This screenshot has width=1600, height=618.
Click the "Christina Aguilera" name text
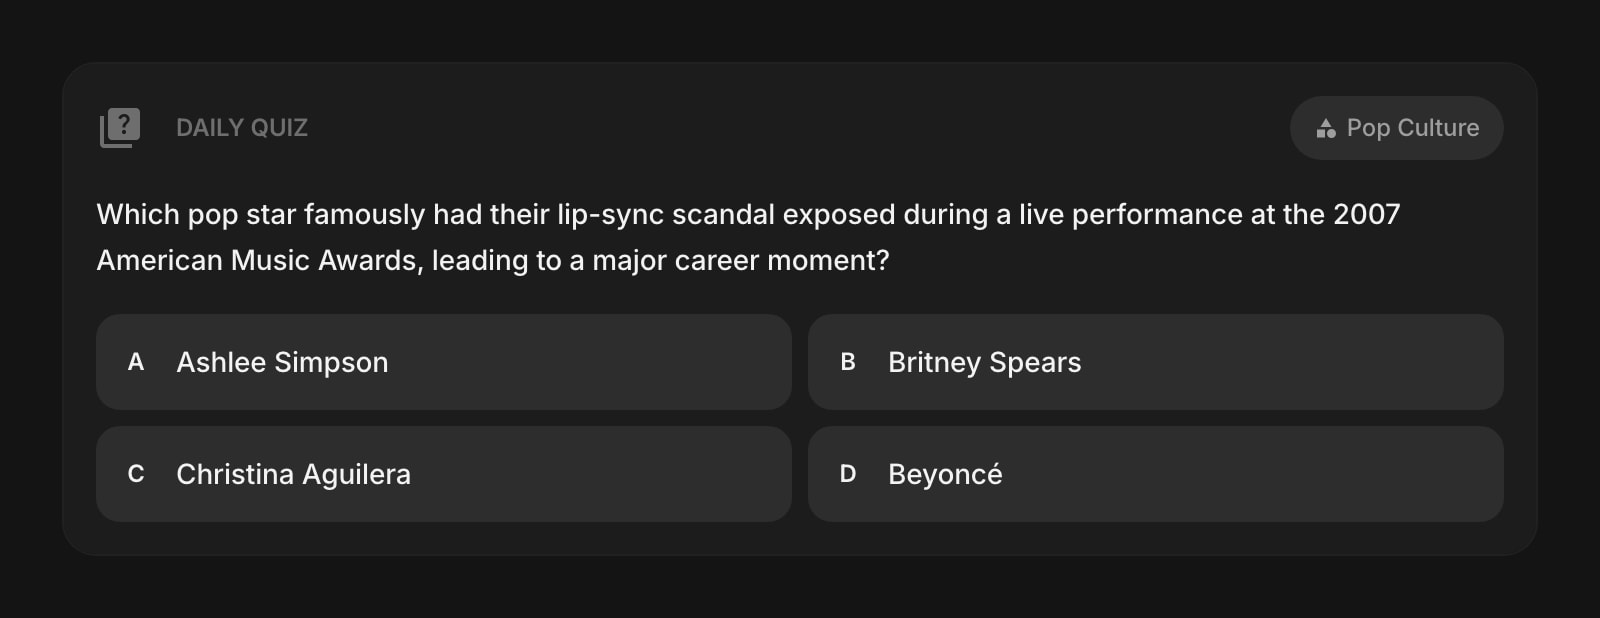point(293,474)
